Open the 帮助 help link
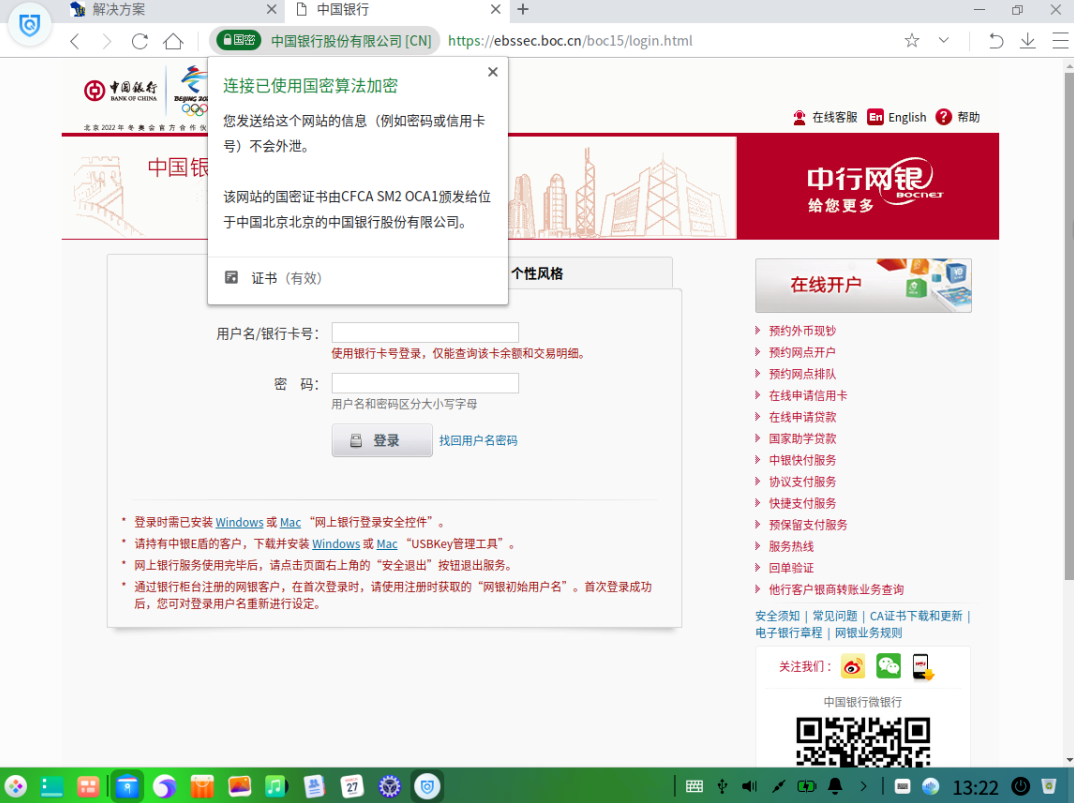This screenshot has height=803, width=1074. (x=958, y=117)
